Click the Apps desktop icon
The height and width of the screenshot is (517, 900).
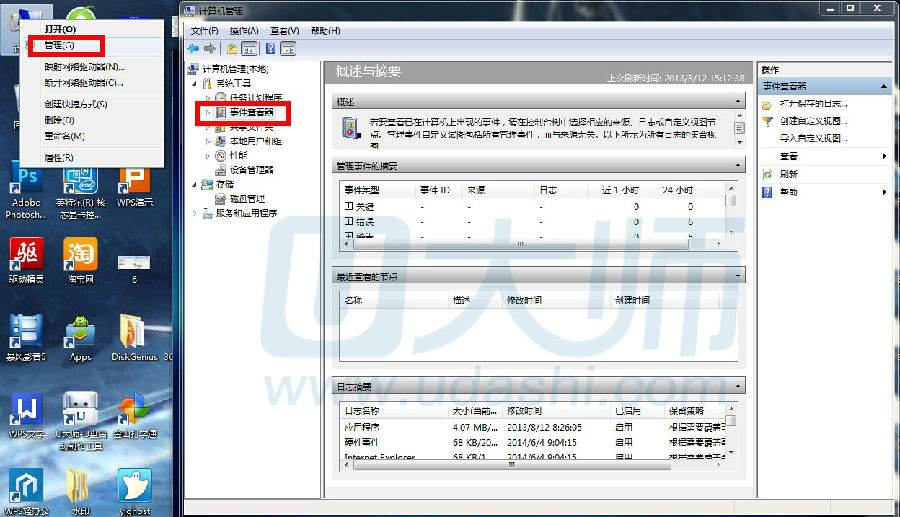tap(80, 338)
